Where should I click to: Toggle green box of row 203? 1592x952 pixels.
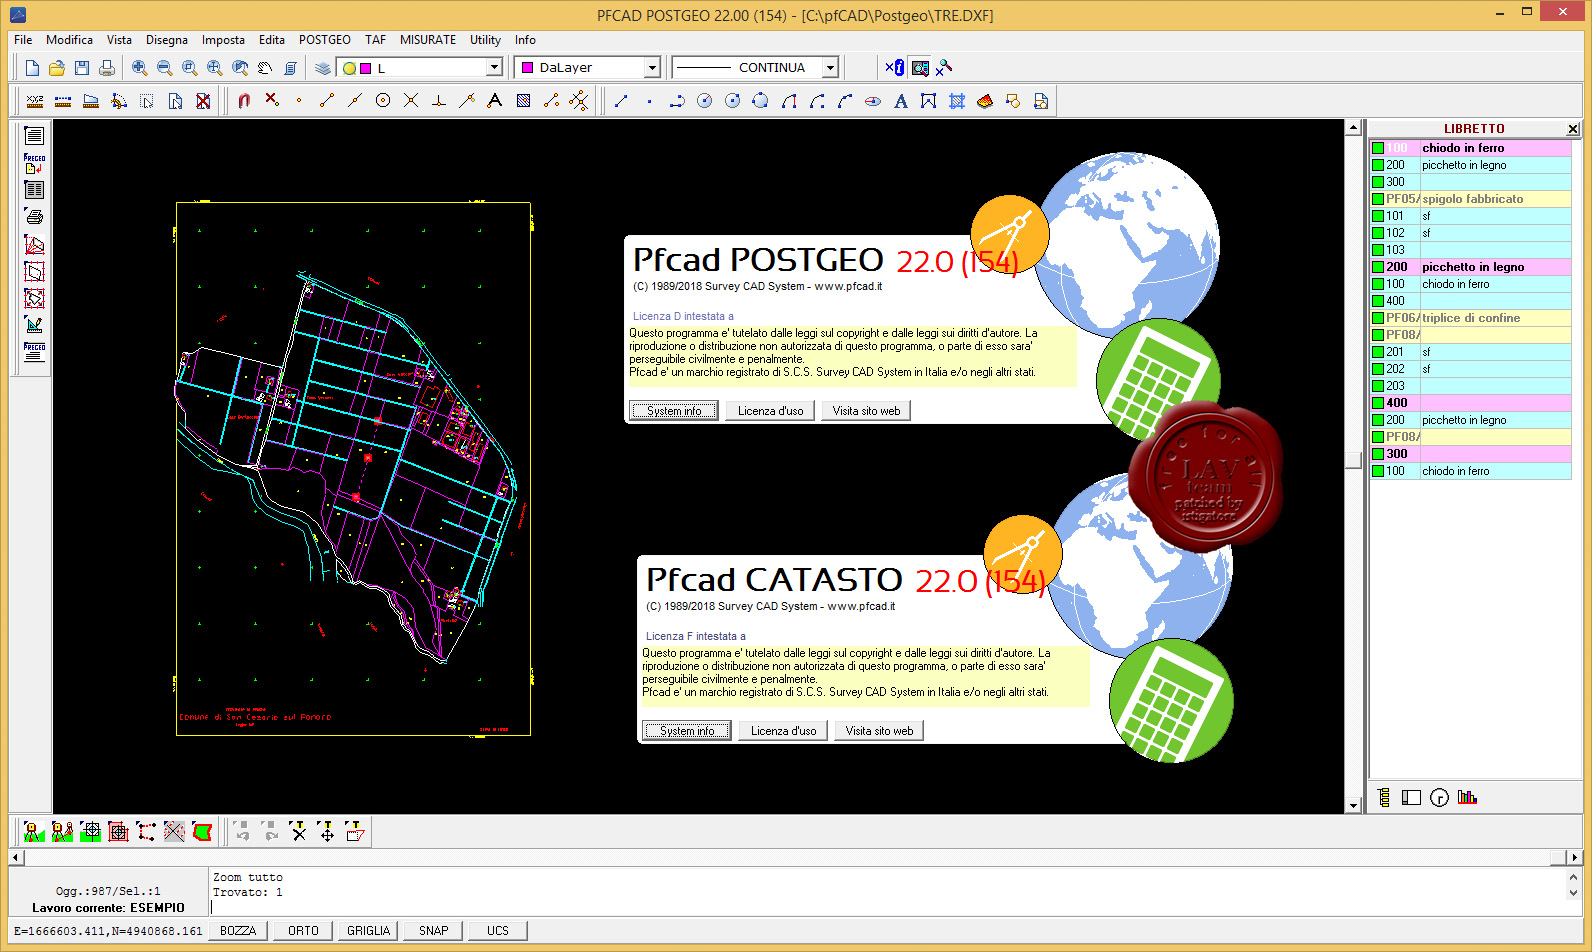click(x=1378, y=386)
